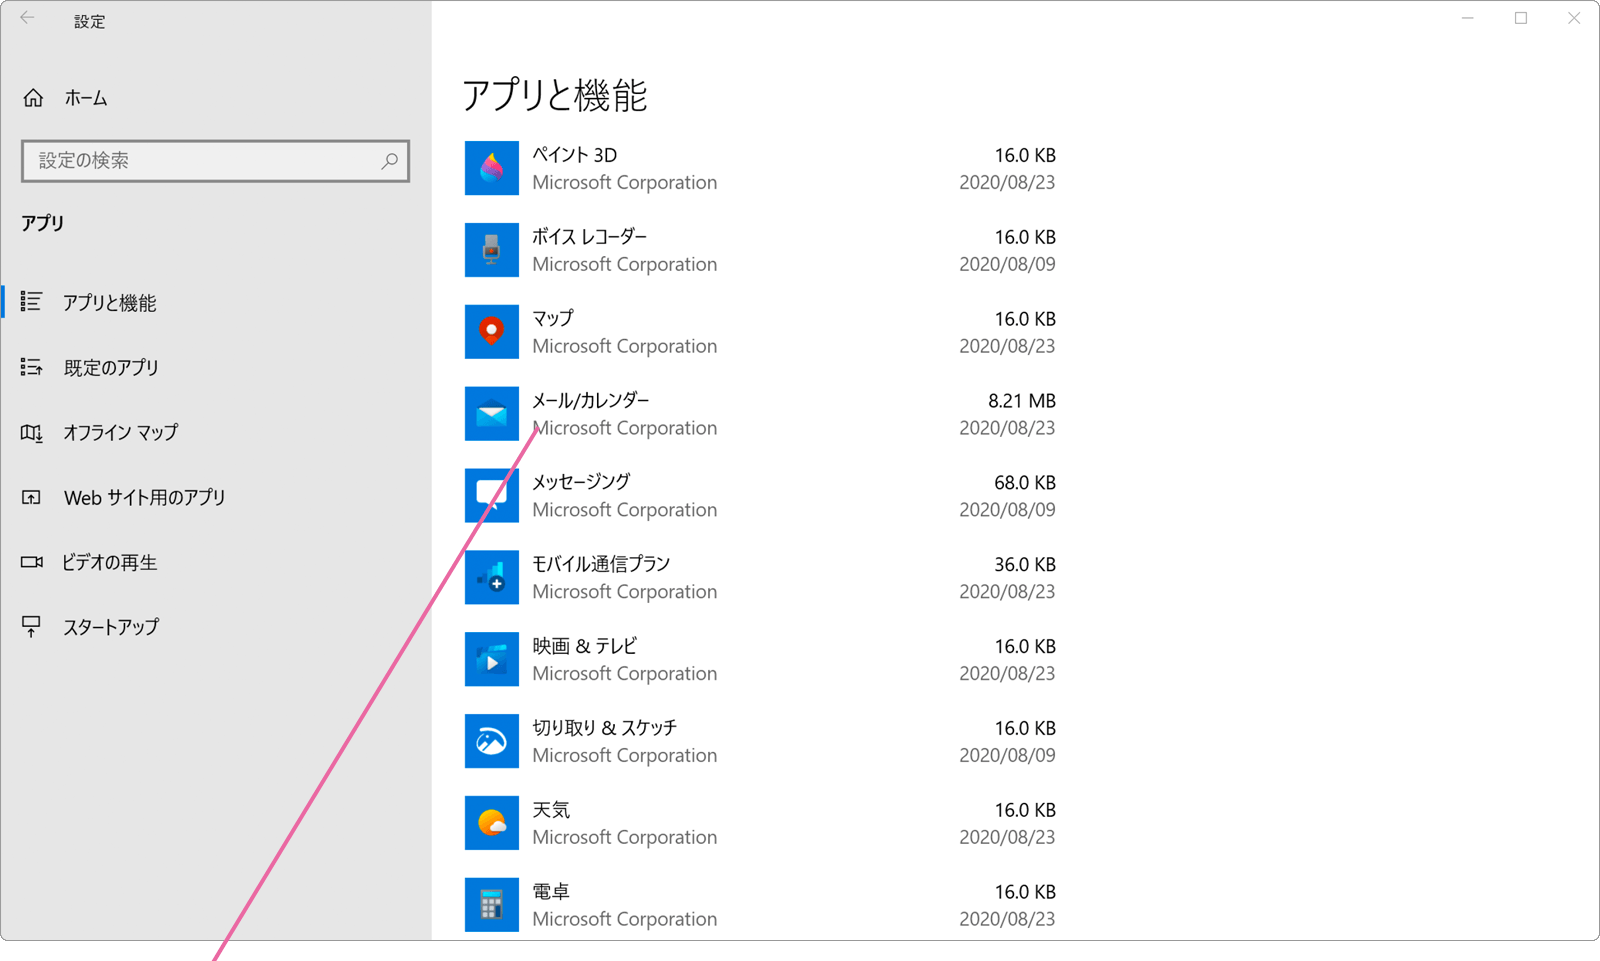Image resolution: width=1600 pixels, height=961 pixels.
Task: Select the メッセージング app name
Action: pyautogui.click(x=581, y=483)
